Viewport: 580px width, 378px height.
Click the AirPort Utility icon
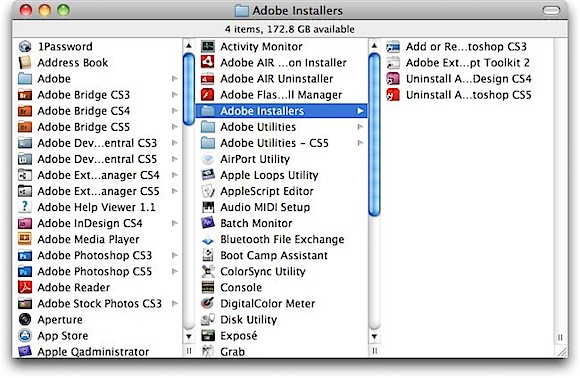tap(208, 159)
